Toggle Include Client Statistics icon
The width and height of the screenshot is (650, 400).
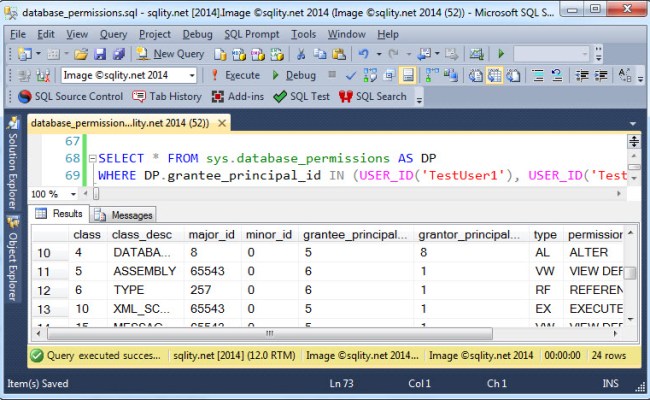[x=451, y=75]
